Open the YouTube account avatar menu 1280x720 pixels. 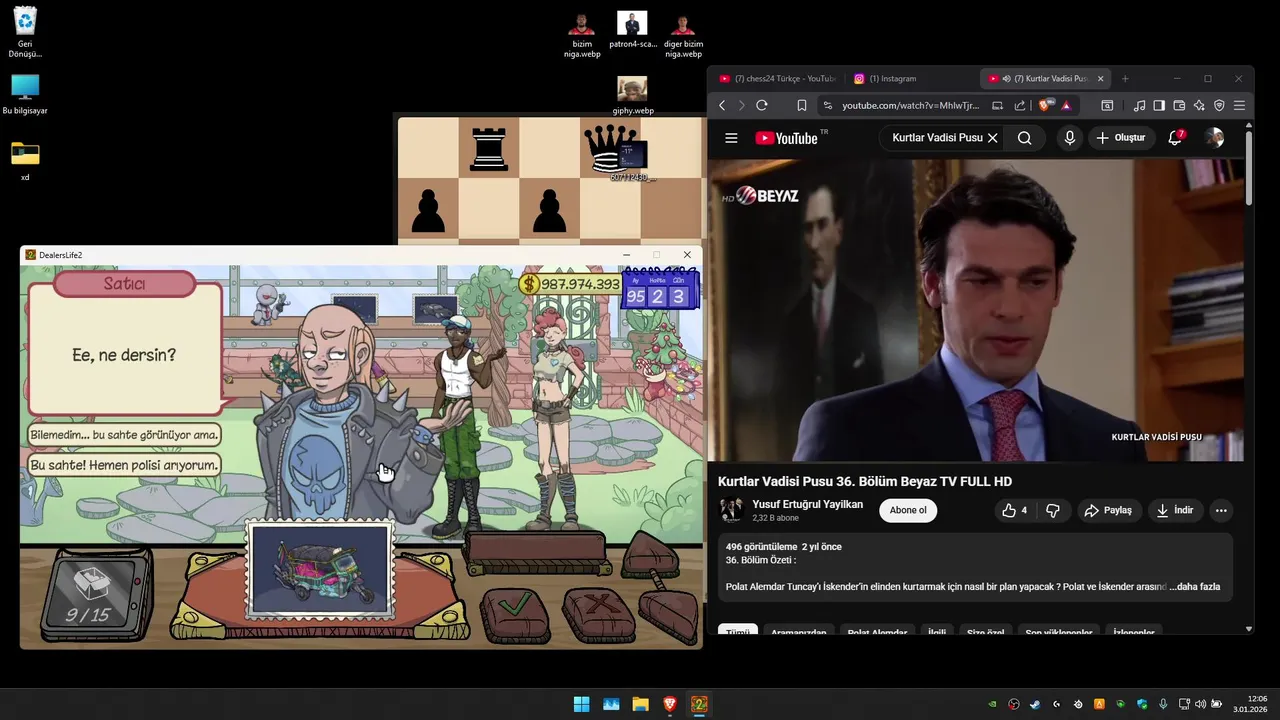[1214, 138]
